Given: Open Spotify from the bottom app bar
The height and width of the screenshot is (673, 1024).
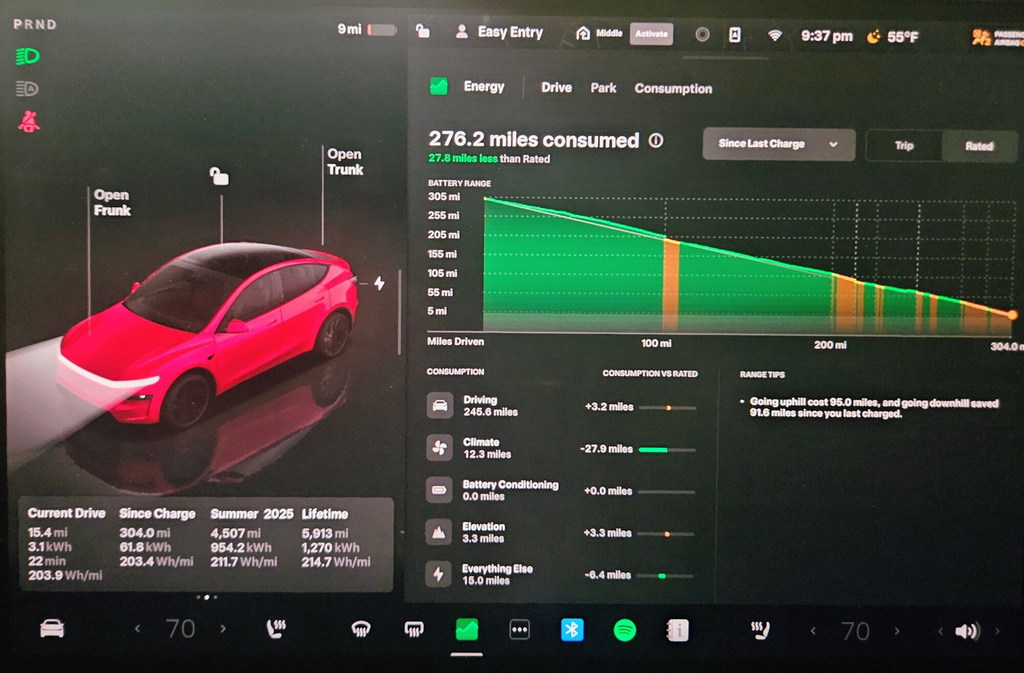Looking at the screenshot, I should click(x=625, y=631).
